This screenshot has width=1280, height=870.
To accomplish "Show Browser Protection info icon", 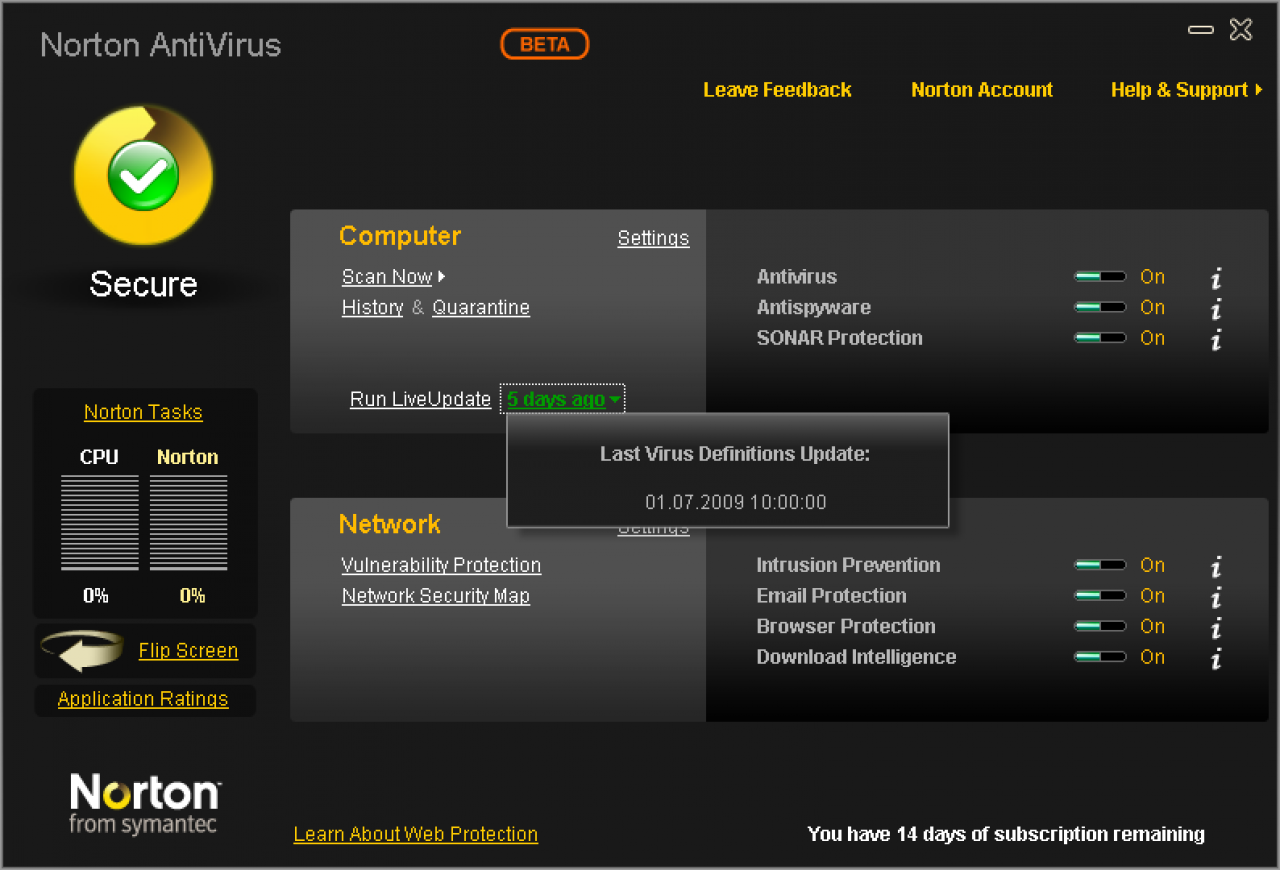I will pyautogui.click(x=1216, y=629).
